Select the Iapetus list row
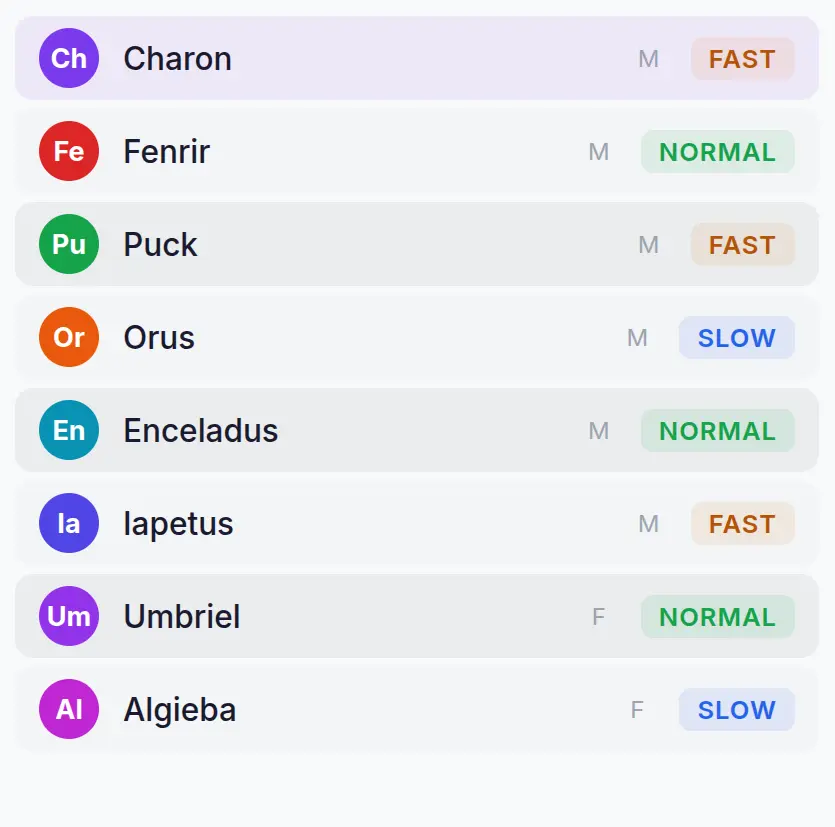Screen dimensions: 835x827 click(x=400, y=524)
